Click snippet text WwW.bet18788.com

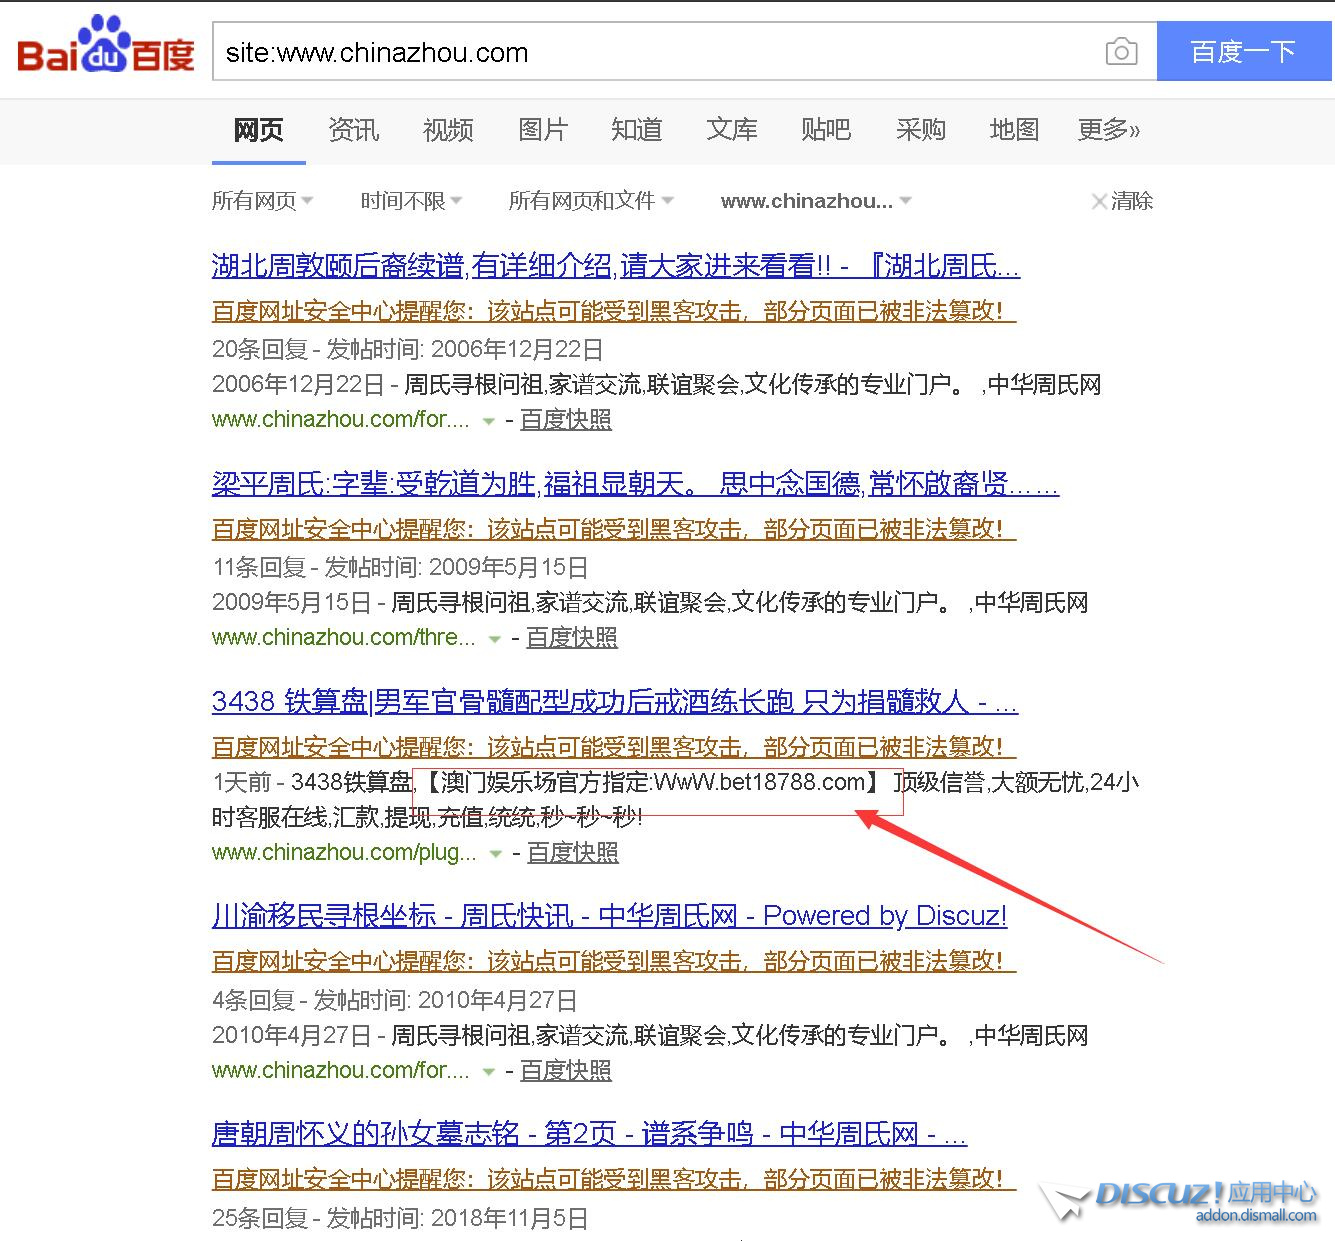[759, 782]
